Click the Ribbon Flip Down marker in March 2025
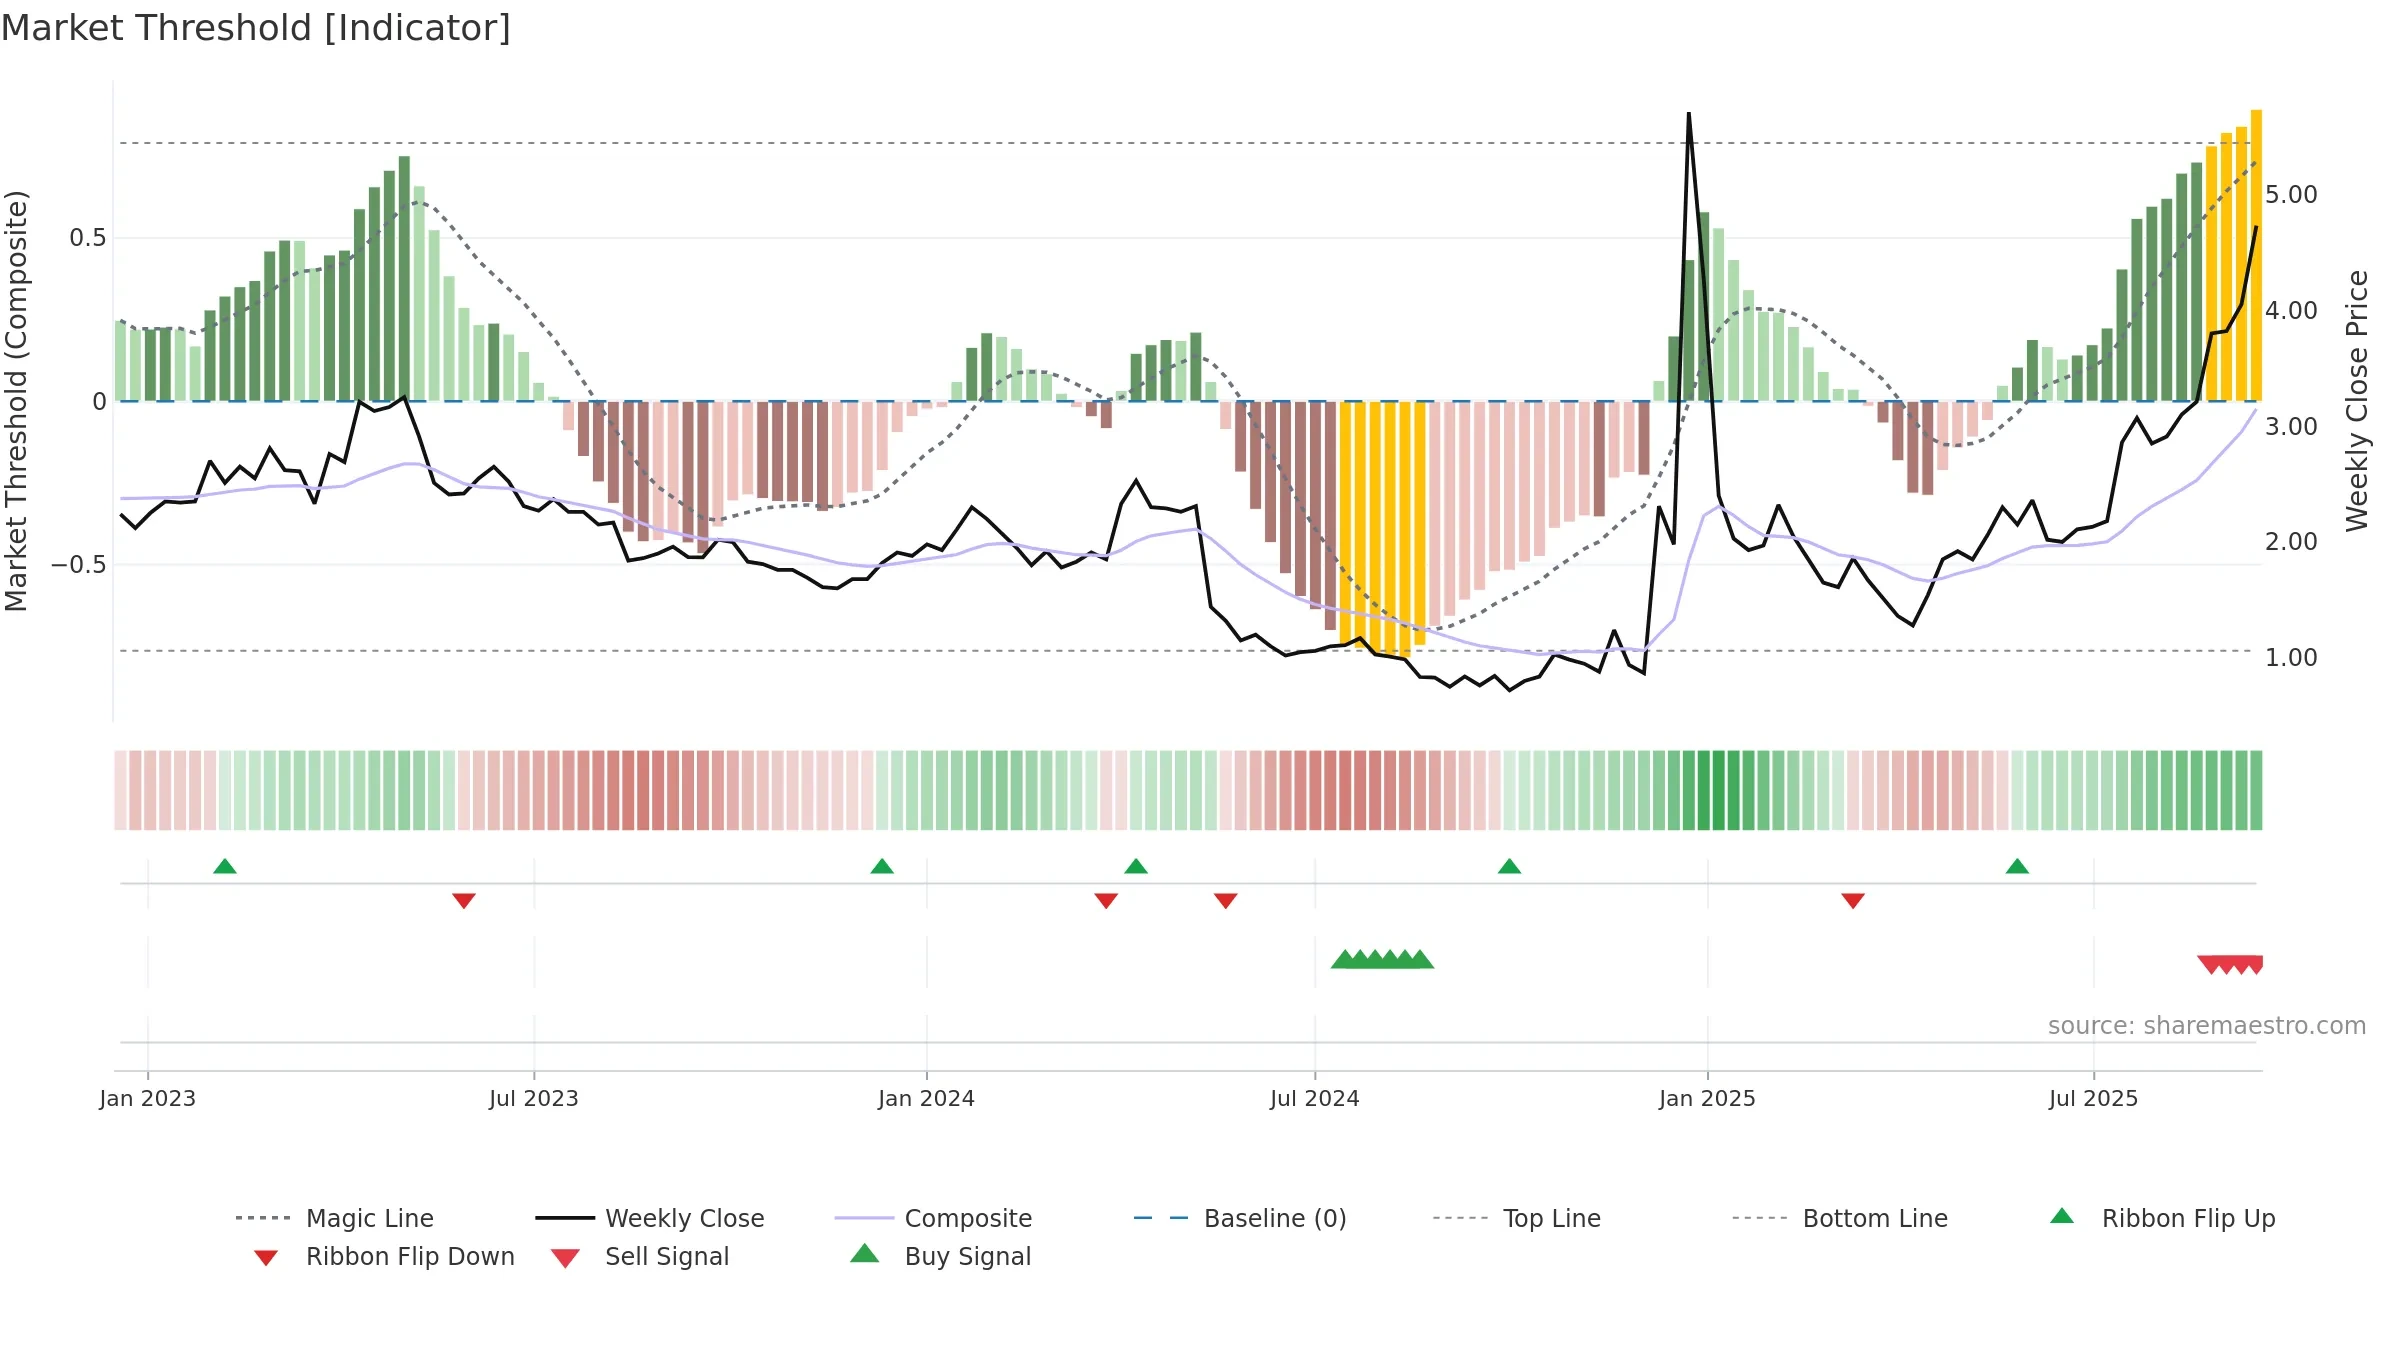This screenshot has width=2400, height=1350. (1853, 901)
